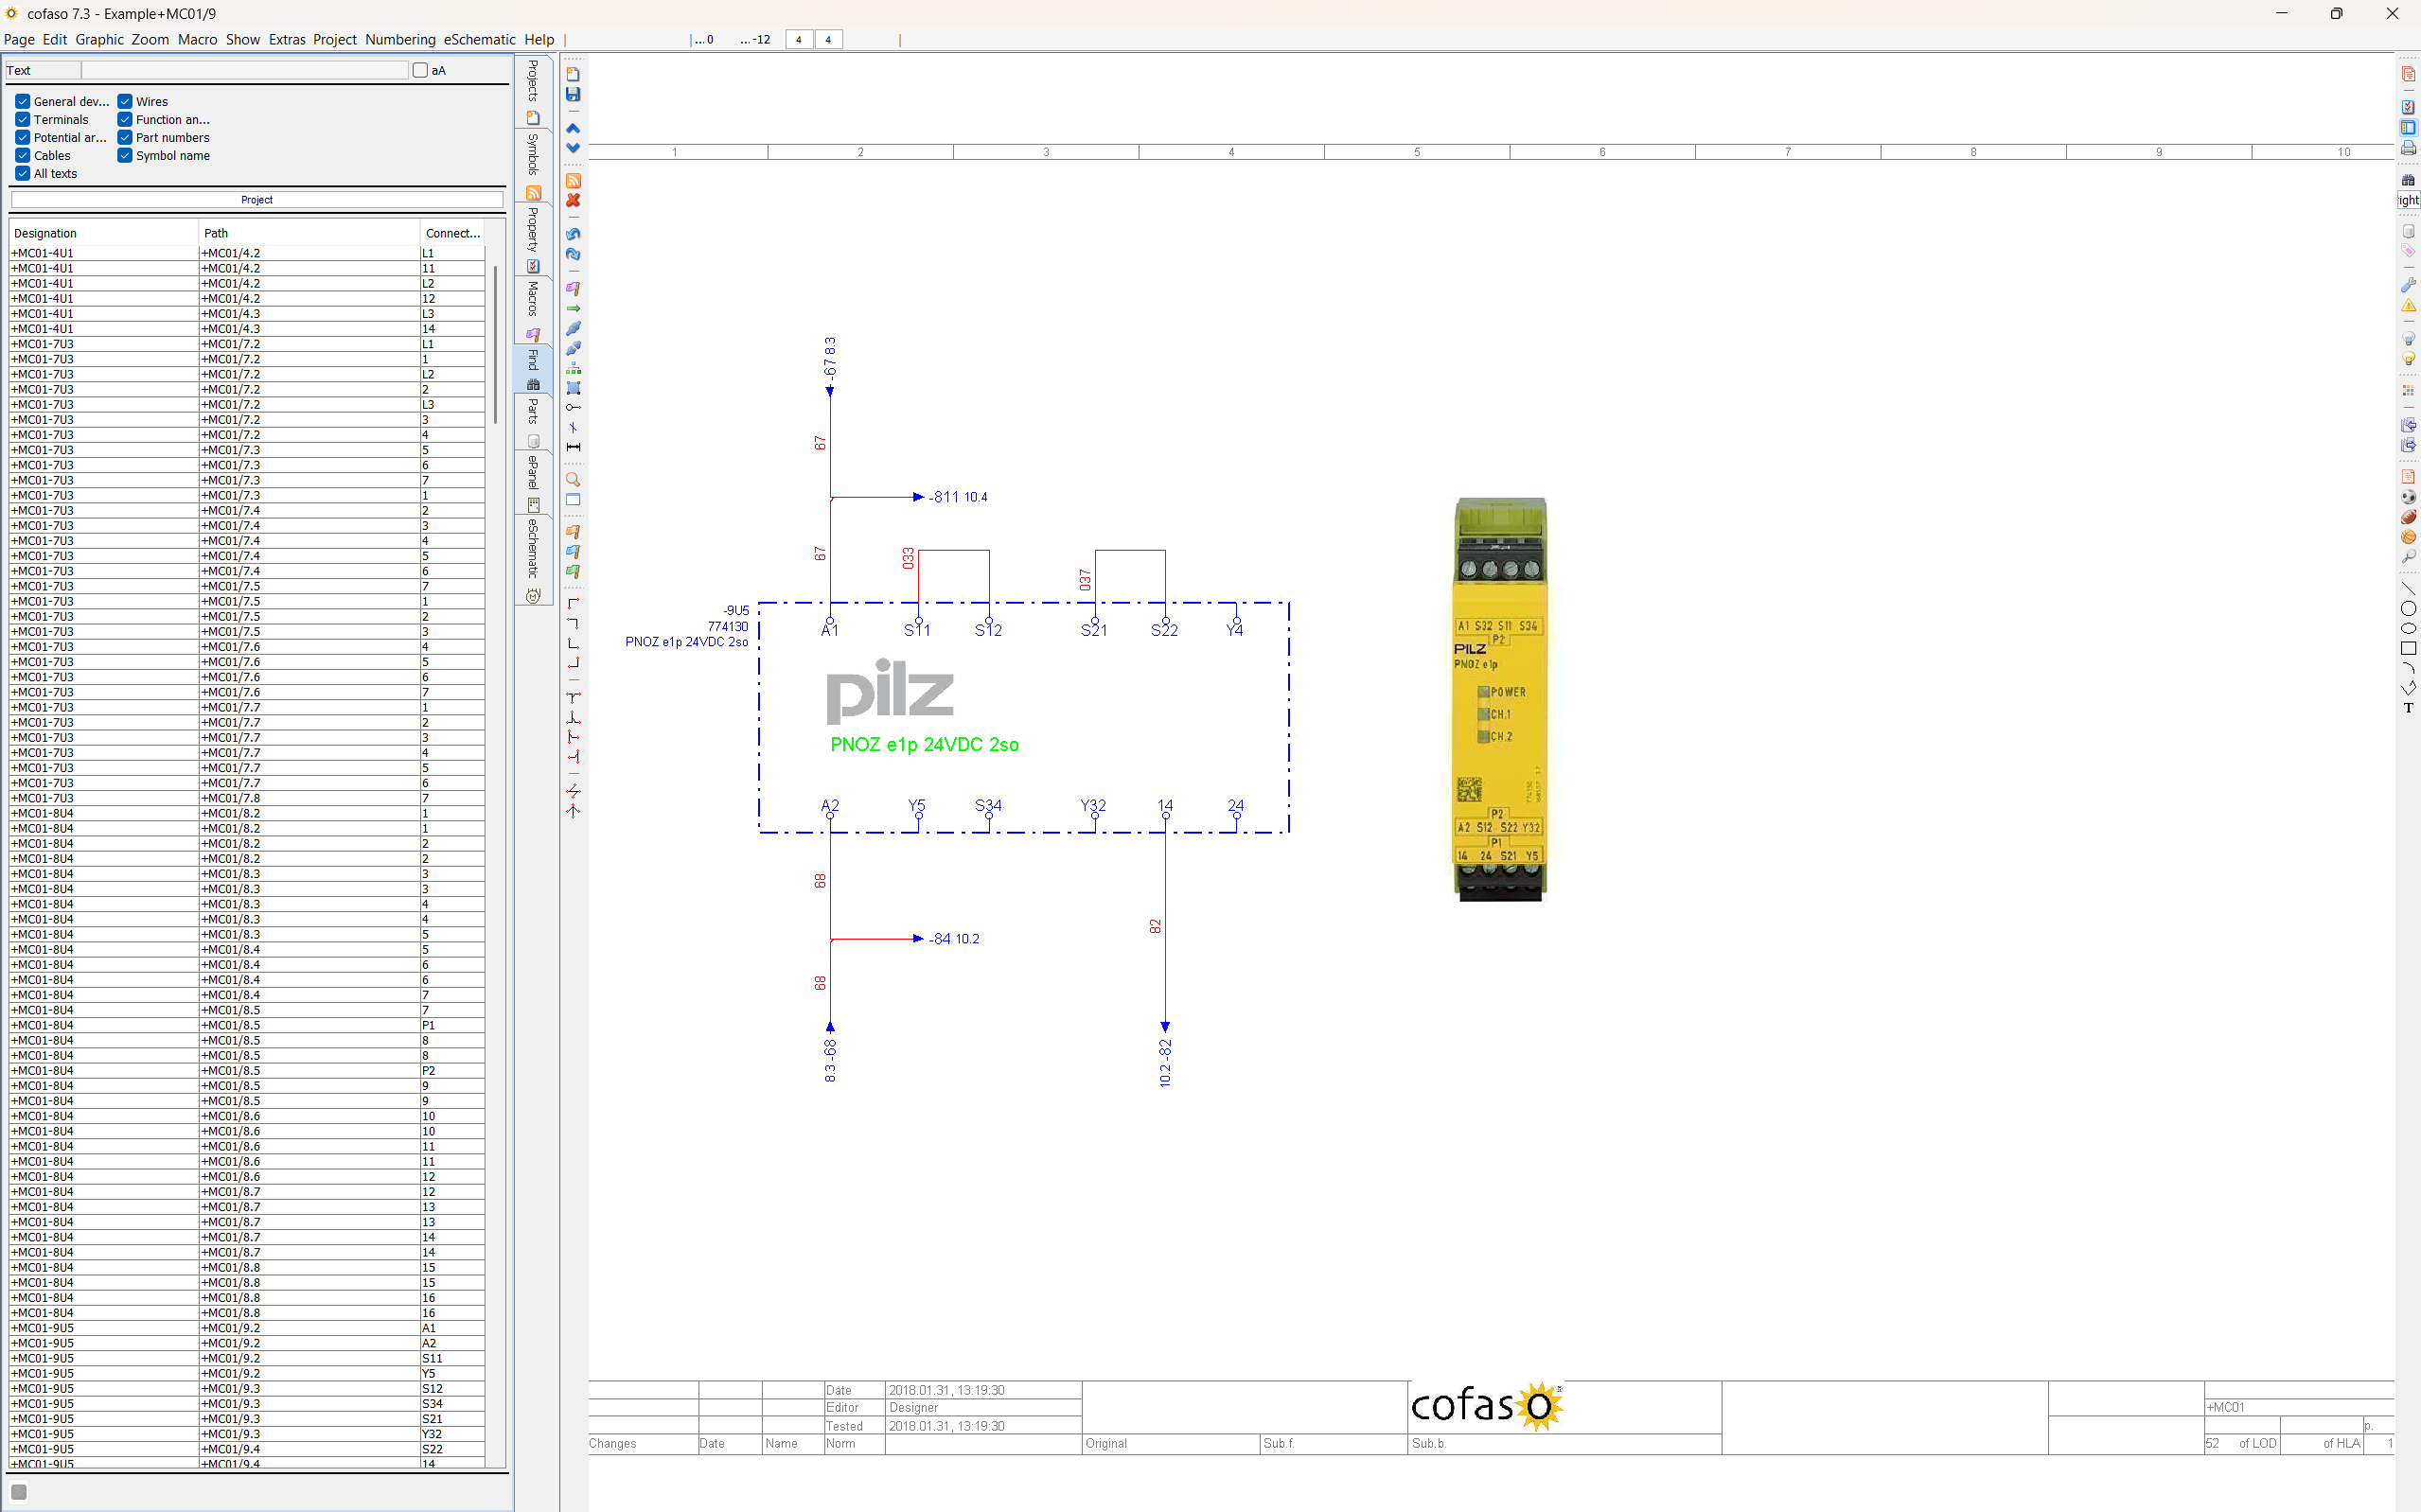This screenshot has width=2421, height=1512.
Task: Click the results list vertical scrollbar
Action: click(495, 345)
